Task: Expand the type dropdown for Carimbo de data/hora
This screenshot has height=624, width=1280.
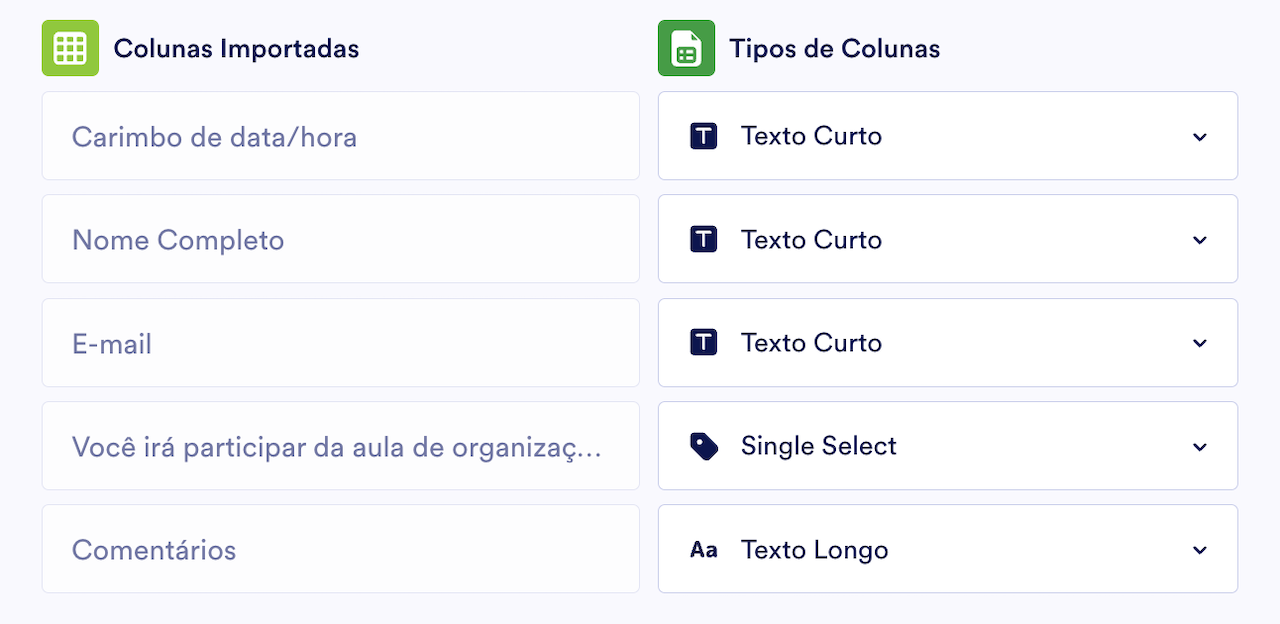Action: pos(1199,136)
